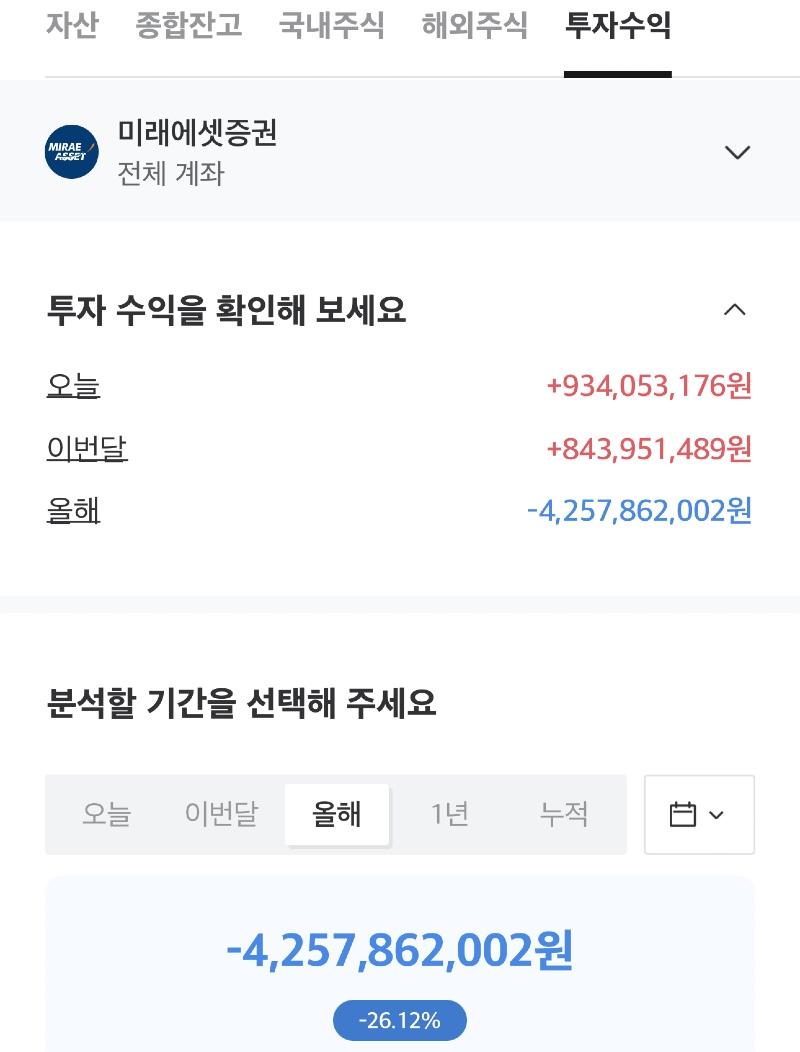
Task: Open dropdown arrow beside calendar icon
Action: click(x=716, y=815)
